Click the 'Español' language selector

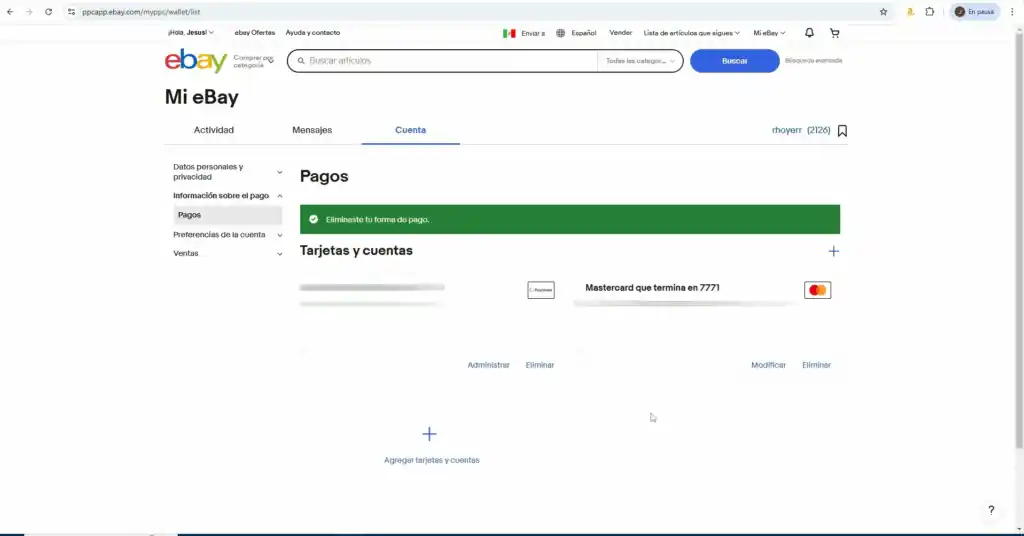[584, 33]
